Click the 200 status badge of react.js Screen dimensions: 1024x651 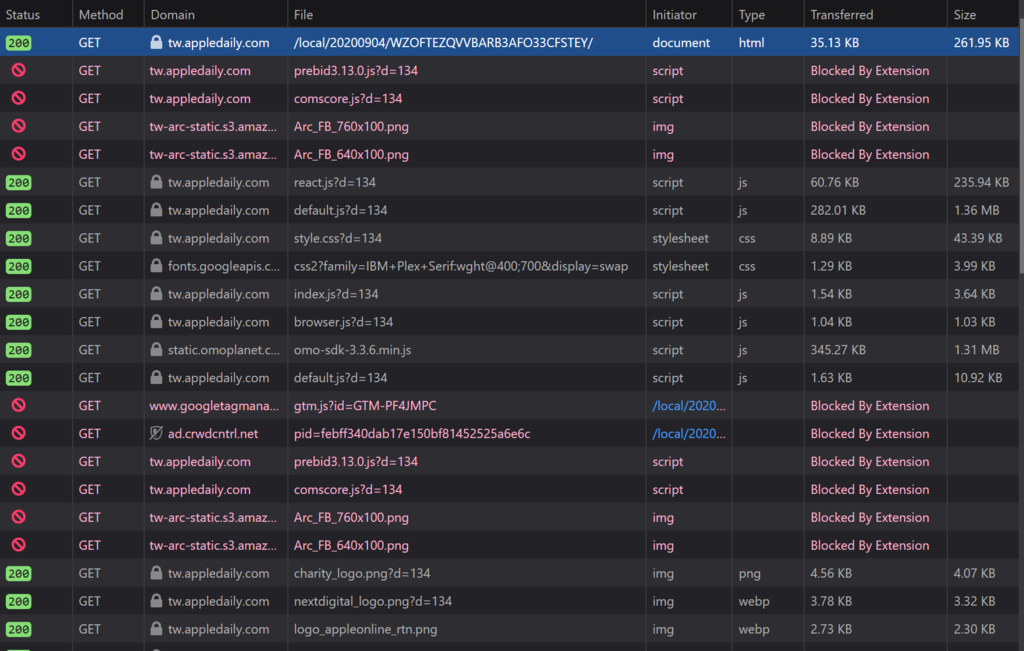tap(18, 183)
